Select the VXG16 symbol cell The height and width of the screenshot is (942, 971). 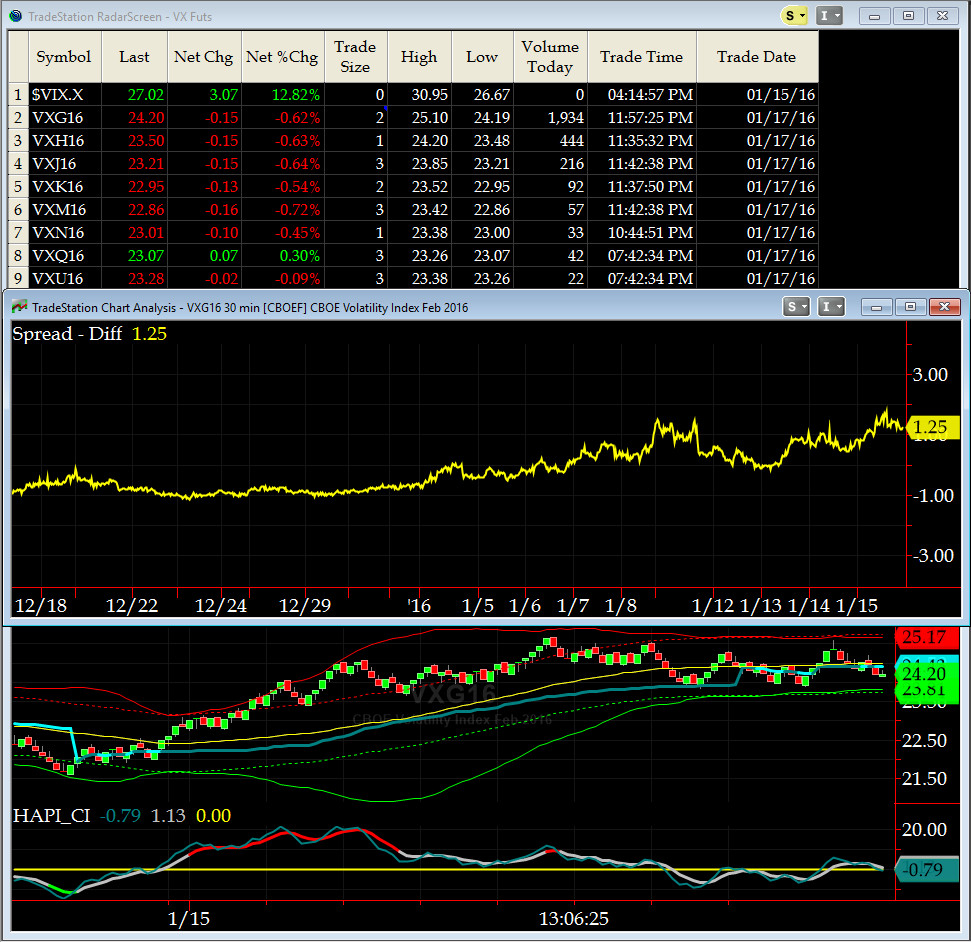coord(65,118)
